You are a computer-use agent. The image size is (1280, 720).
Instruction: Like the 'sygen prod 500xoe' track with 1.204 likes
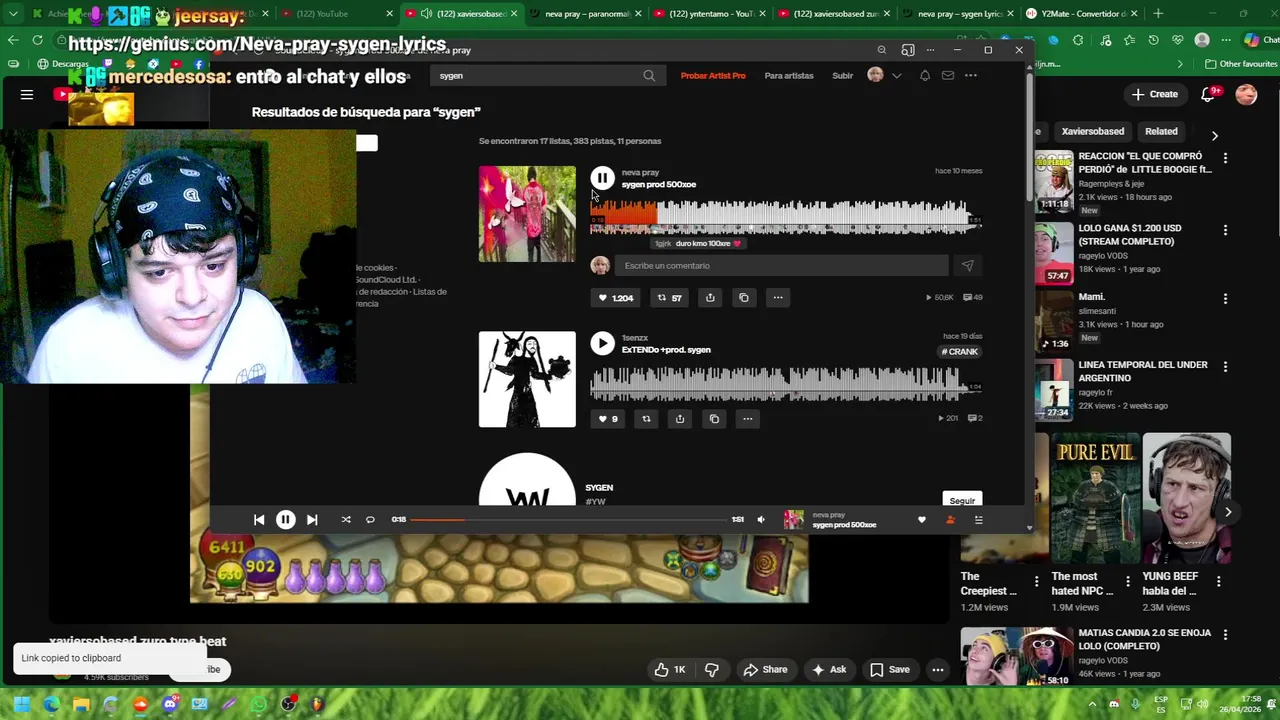click(616, 297)
